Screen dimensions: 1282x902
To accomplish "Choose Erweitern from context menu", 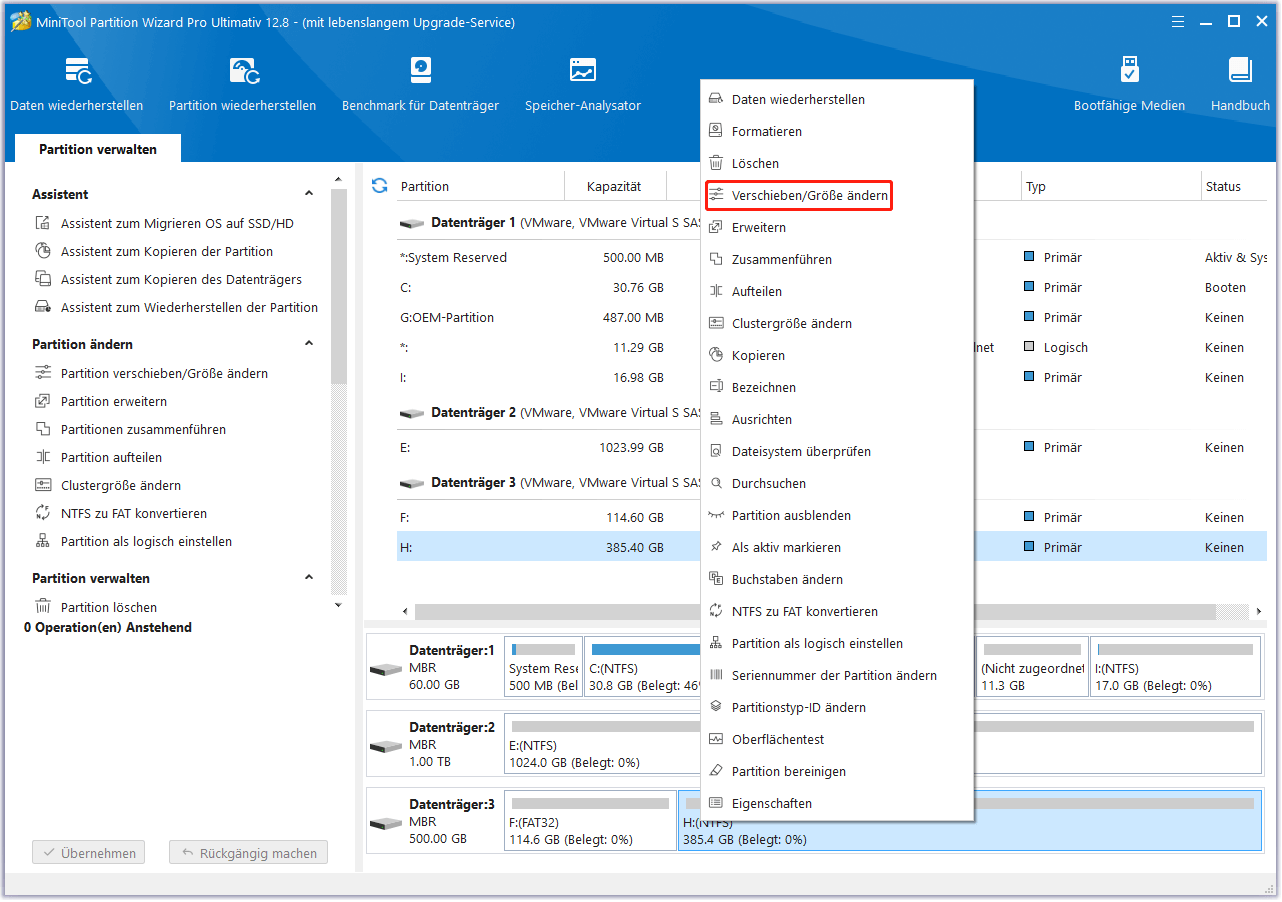I will 837,228.
